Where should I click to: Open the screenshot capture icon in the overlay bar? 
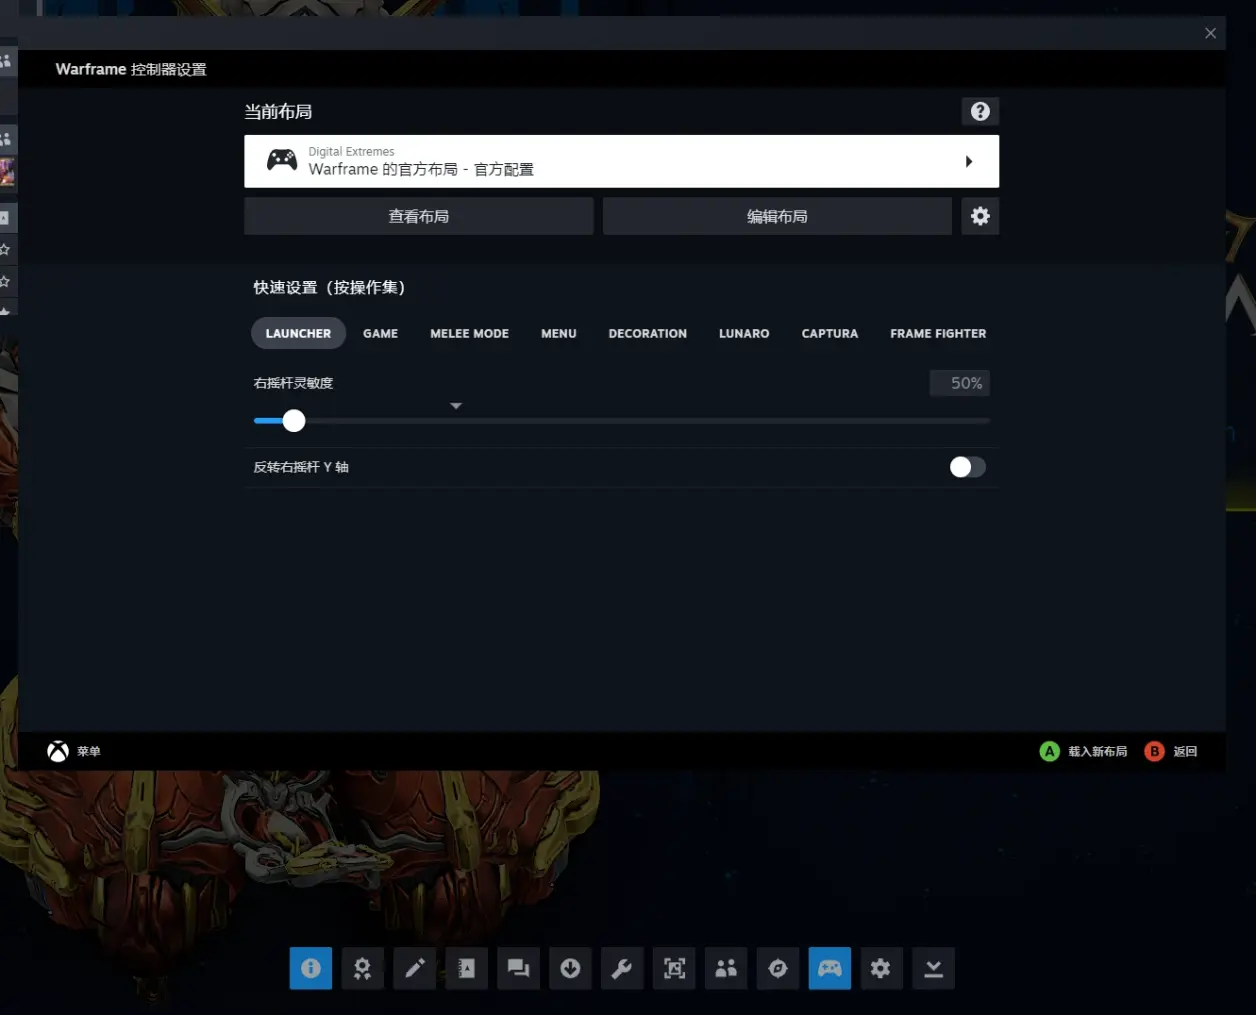pos(674,968)
